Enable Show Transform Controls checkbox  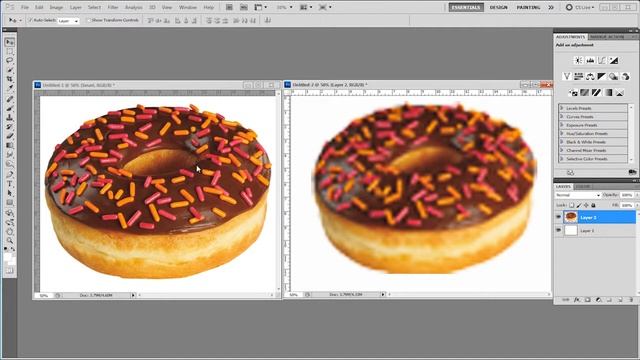click(88, 20)
